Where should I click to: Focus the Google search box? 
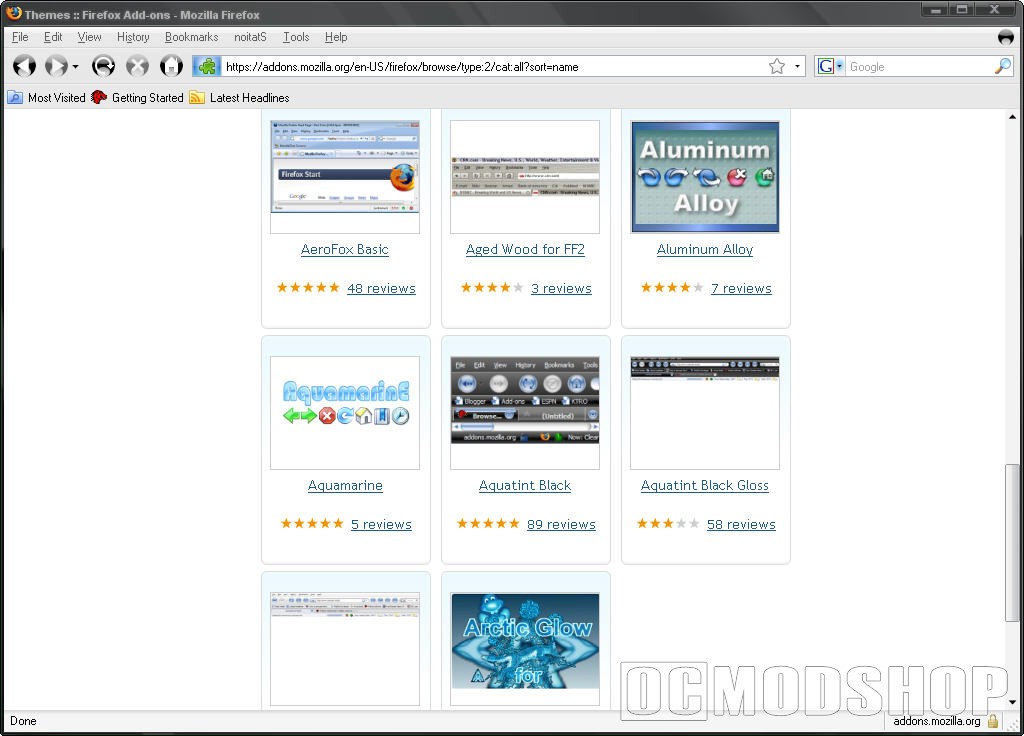pos(920,67)
